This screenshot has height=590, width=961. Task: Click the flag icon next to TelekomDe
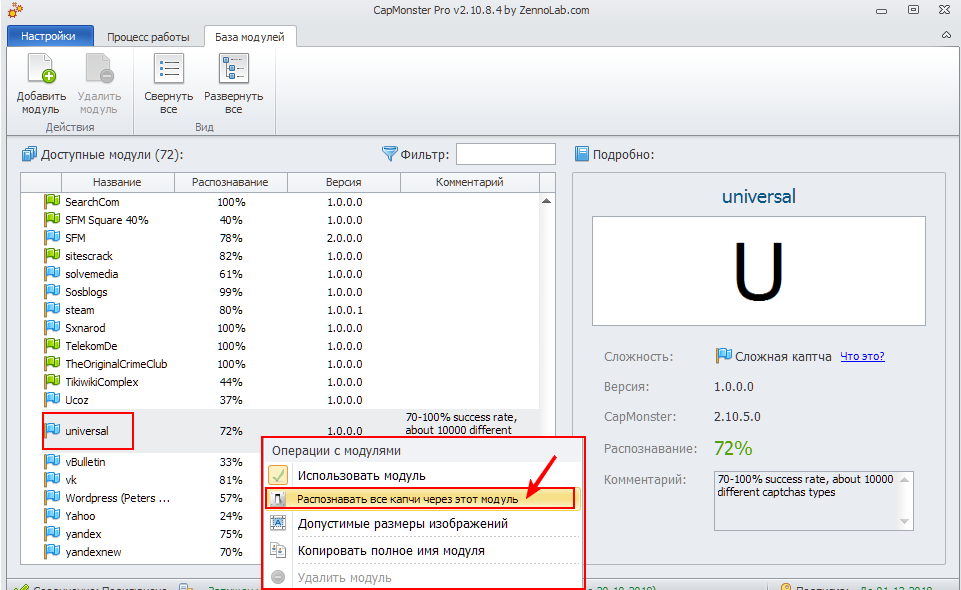(52, 346)
